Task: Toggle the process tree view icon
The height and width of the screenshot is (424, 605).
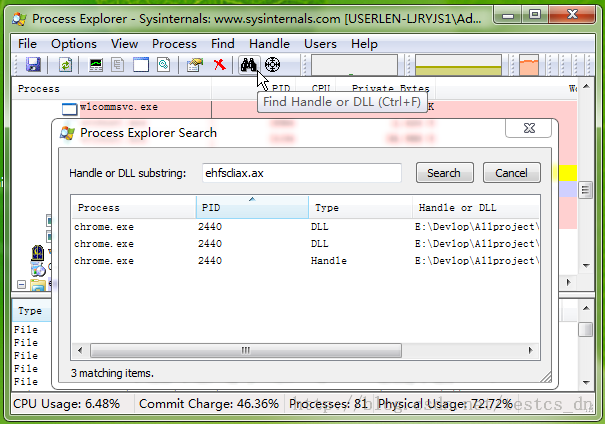Action: coord(118,64)
